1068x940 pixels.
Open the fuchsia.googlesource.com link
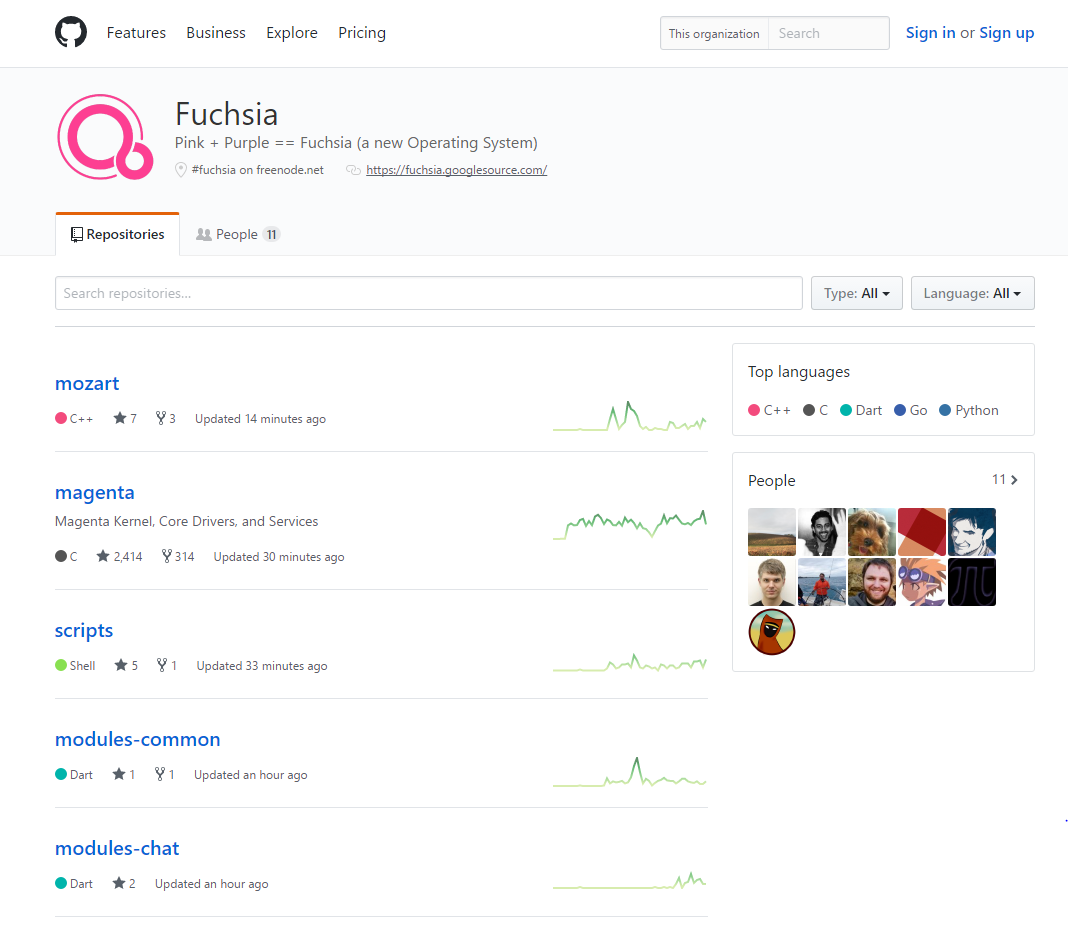[456, 170]
